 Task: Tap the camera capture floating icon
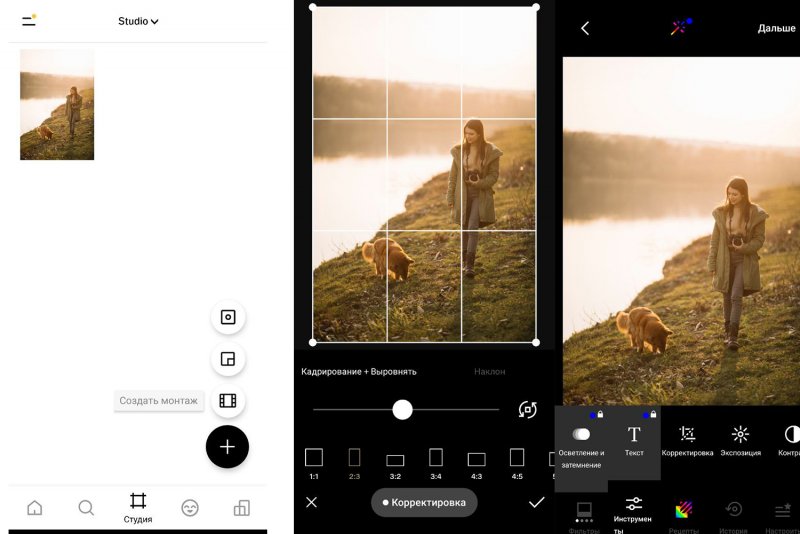(228, 317)
